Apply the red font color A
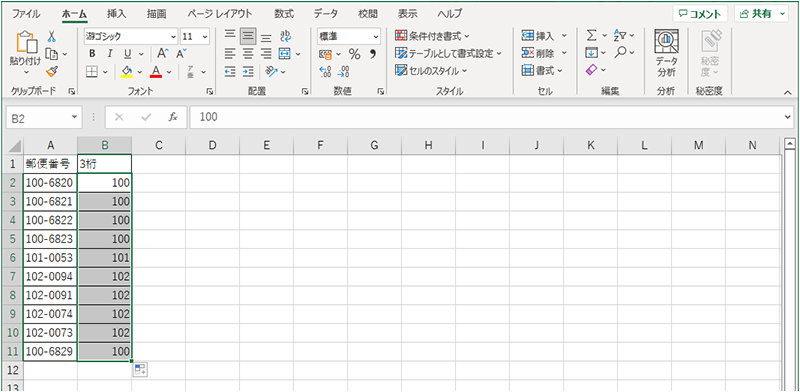800x392 pixels. coord(156,71)
